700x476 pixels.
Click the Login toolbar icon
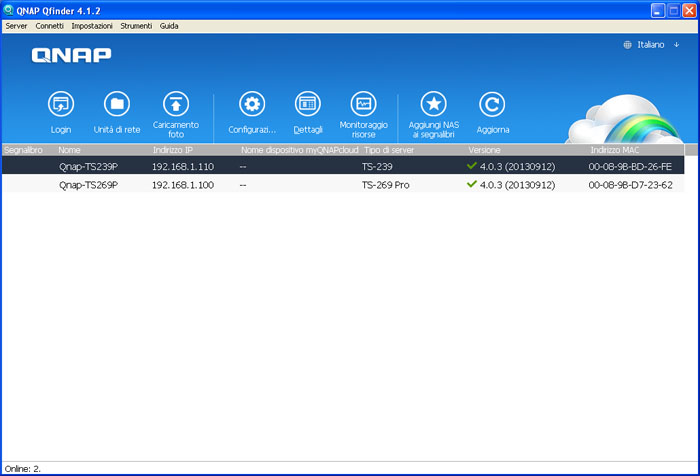click(x=61, y=104)
